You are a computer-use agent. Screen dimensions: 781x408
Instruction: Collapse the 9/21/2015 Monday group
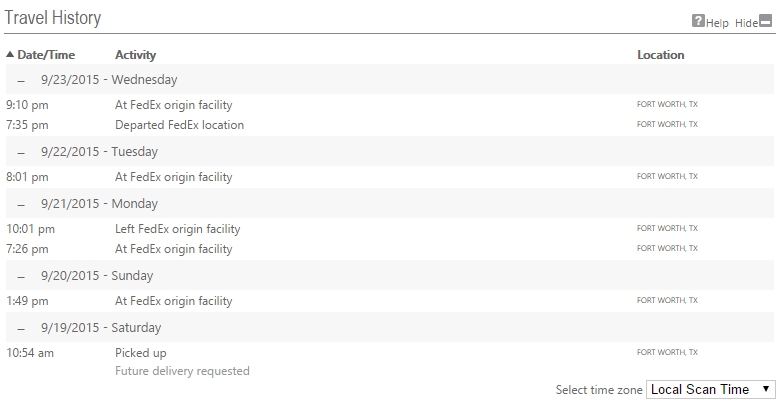point(21,204)
